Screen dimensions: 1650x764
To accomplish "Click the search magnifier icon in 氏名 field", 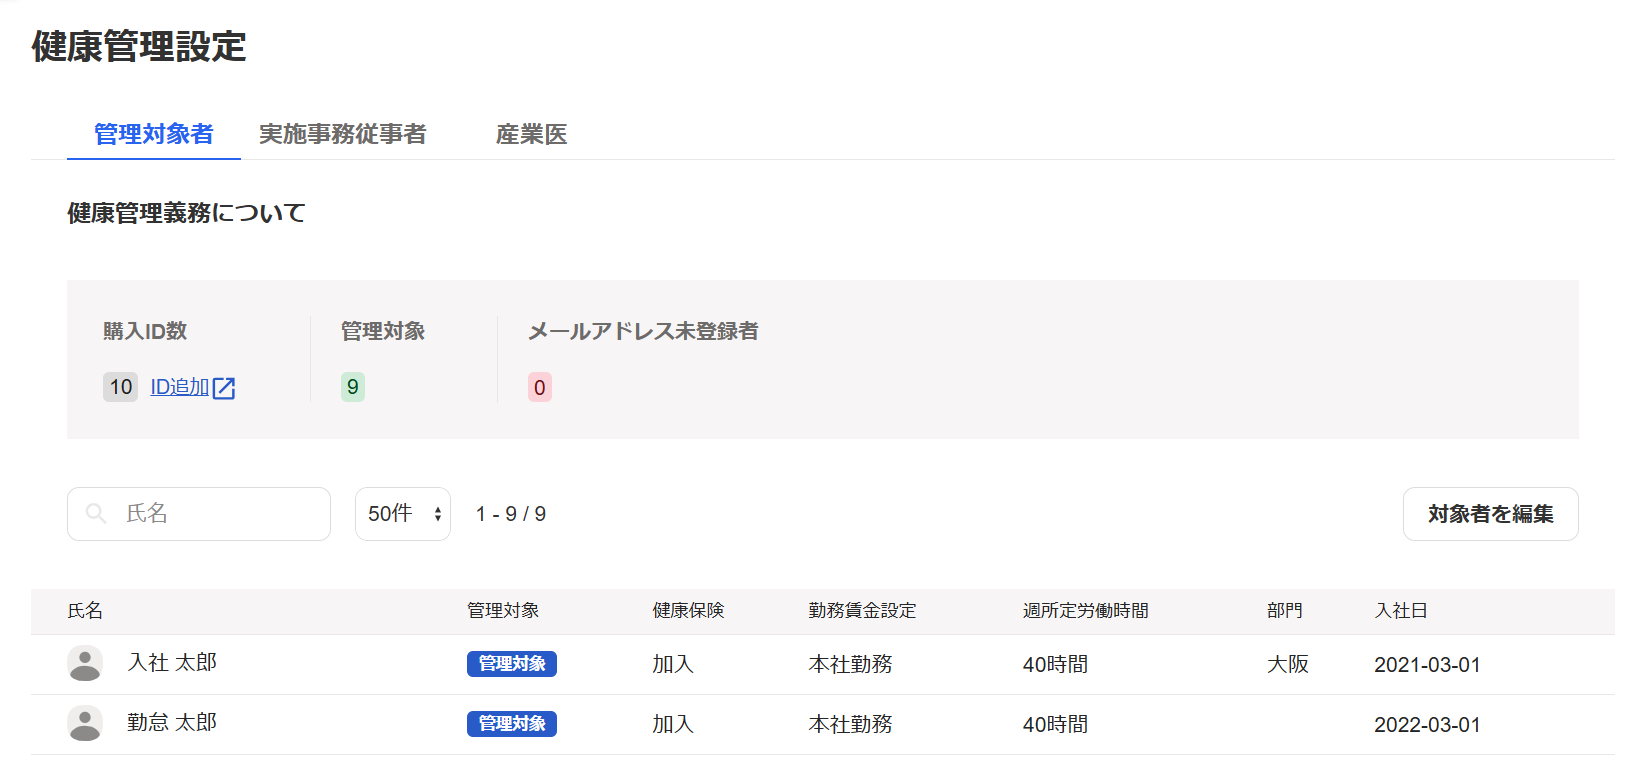I will pos(96,514).
